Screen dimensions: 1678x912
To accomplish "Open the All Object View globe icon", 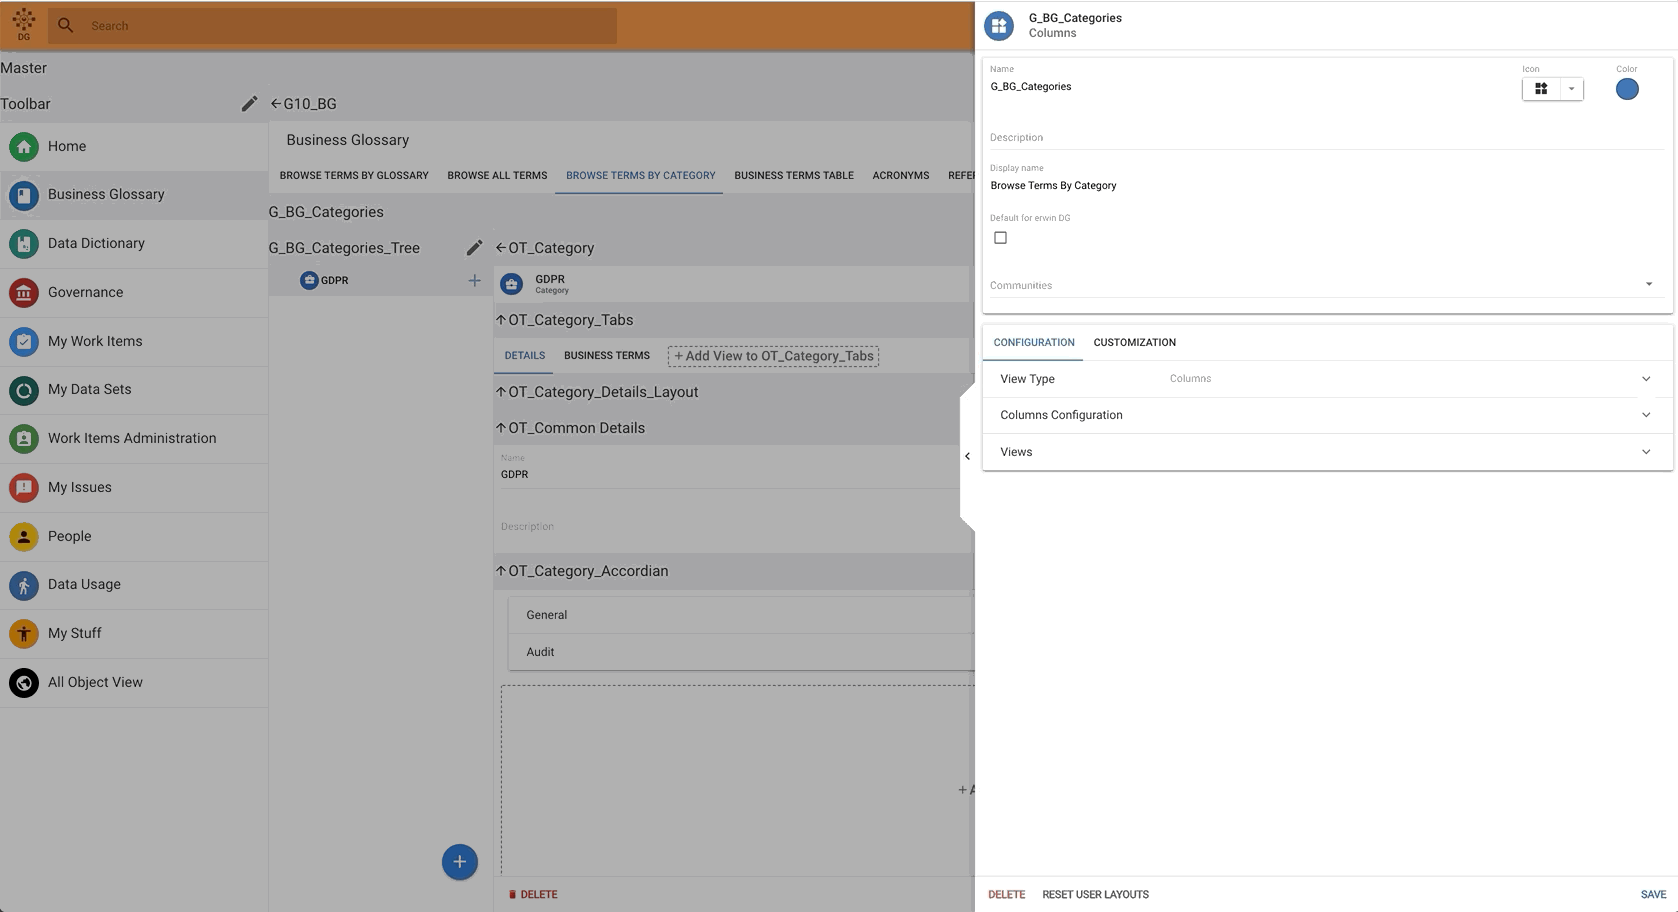I will coord(24,682).
